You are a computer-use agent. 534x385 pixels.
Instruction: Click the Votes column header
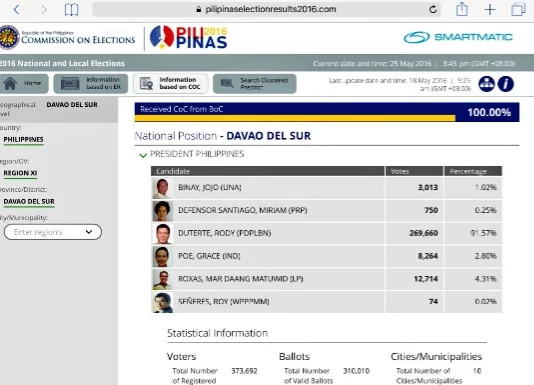(x=414, y=171)
